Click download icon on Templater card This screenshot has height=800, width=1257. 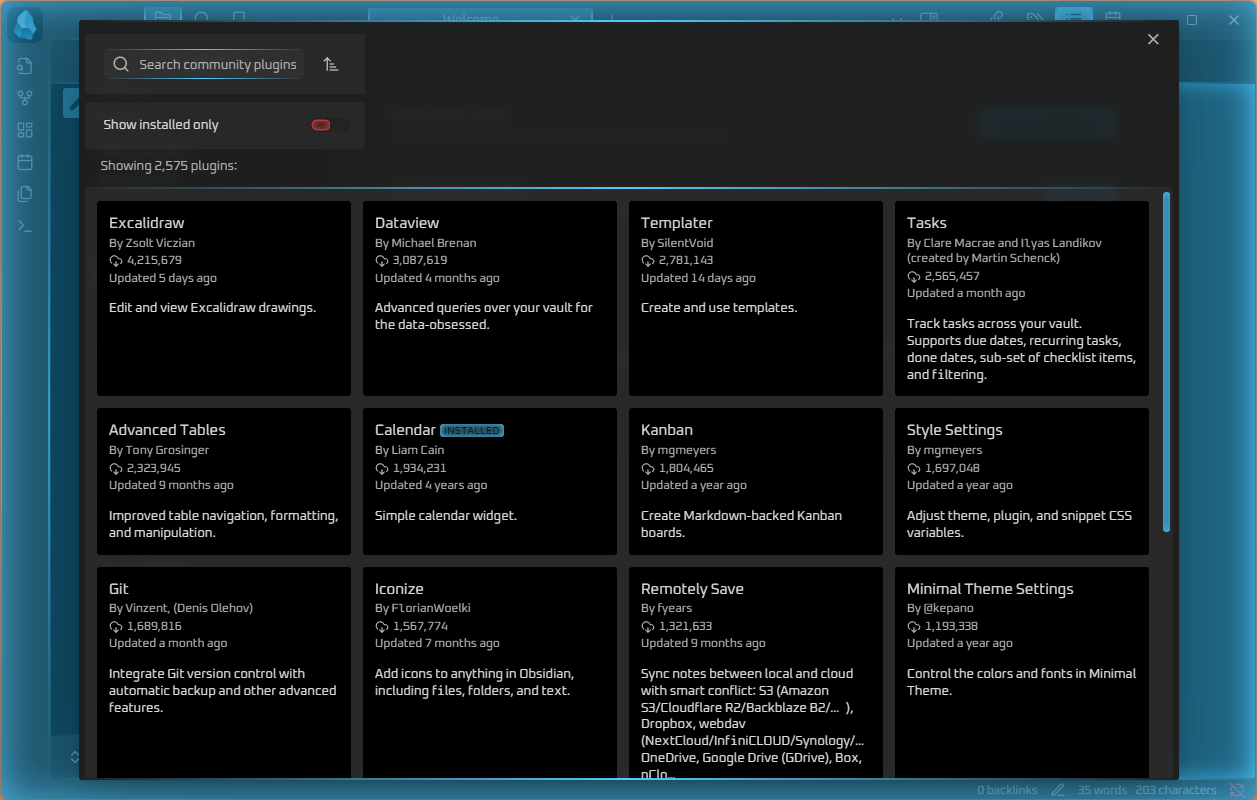click(x=648, y=260)
